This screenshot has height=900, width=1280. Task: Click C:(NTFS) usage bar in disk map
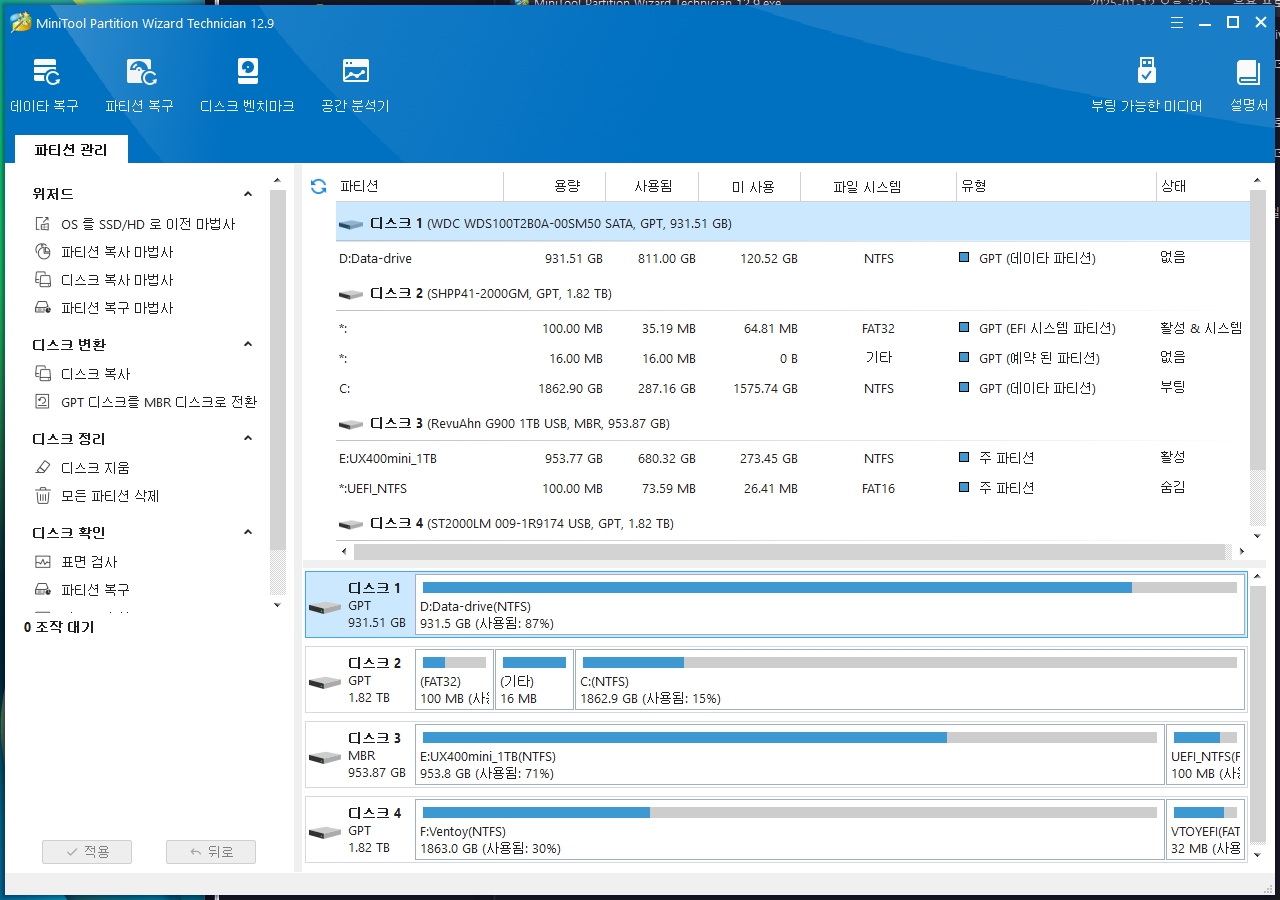[910, 662]
